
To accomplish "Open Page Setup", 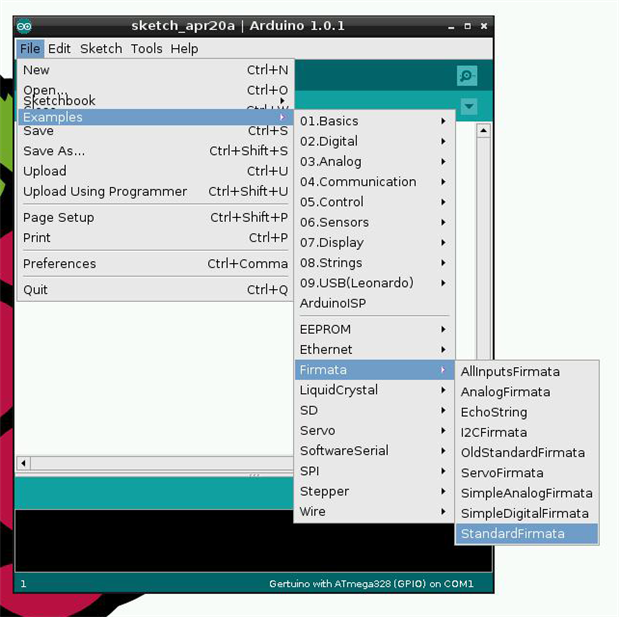I will tap(156, 217).
